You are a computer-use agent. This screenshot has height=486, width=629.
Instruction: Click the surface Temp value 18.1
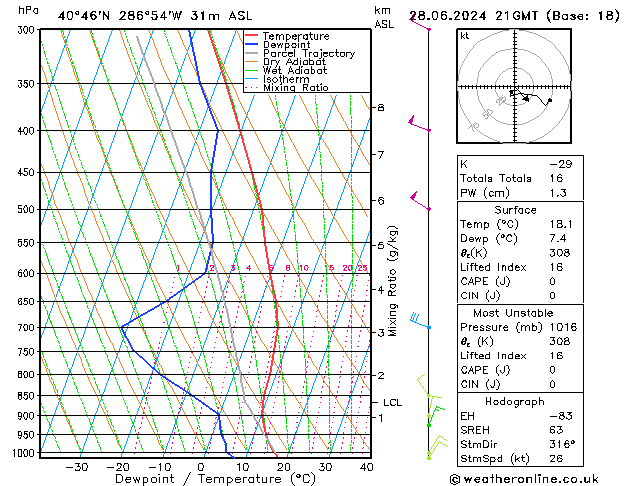(x=561, y=224)
